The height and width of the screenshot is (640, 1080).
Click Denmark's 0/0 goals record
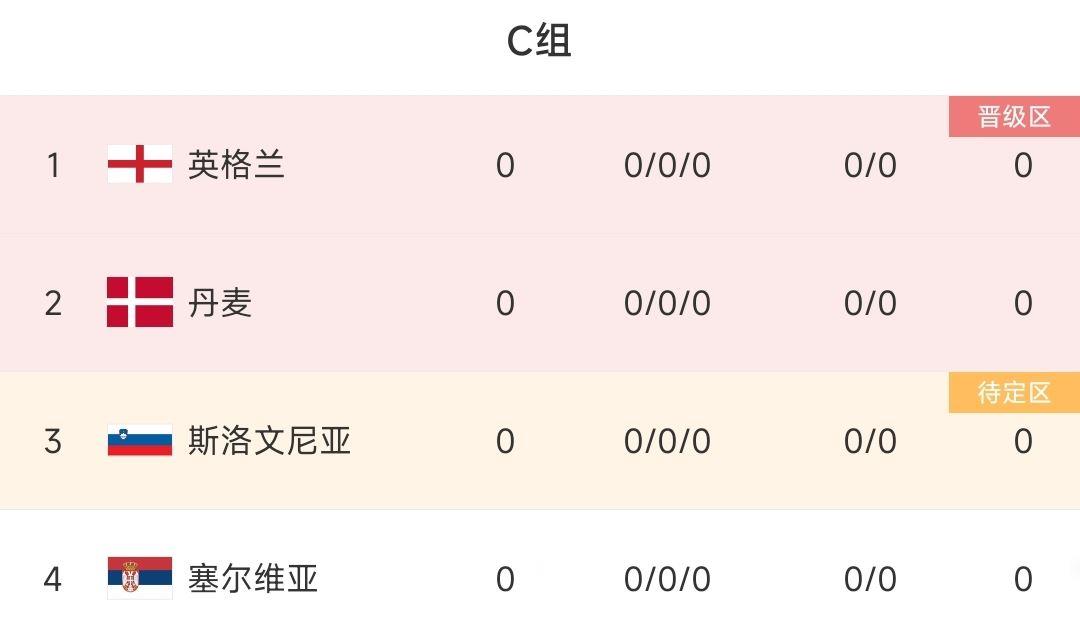[x=870, y=302]
